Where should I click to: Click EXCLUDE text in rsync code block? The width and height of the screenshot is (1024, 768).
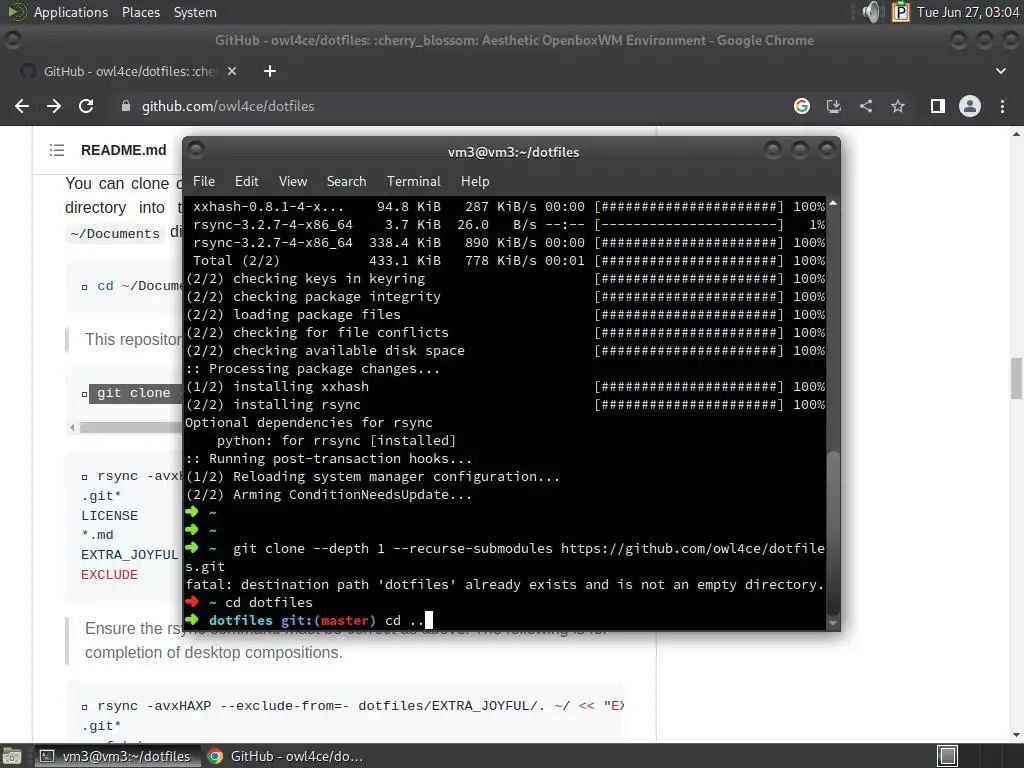(109, 575)
